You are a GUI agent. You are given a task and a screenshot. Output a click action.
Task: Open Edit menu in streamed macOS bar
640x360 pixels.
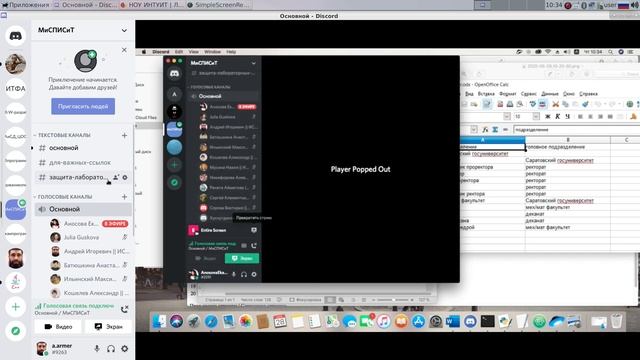[179, 52]
